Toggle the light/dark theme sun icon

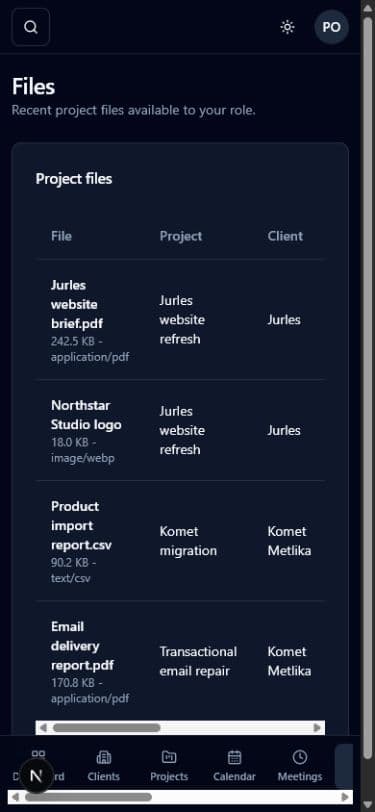[x=287, y=27]
